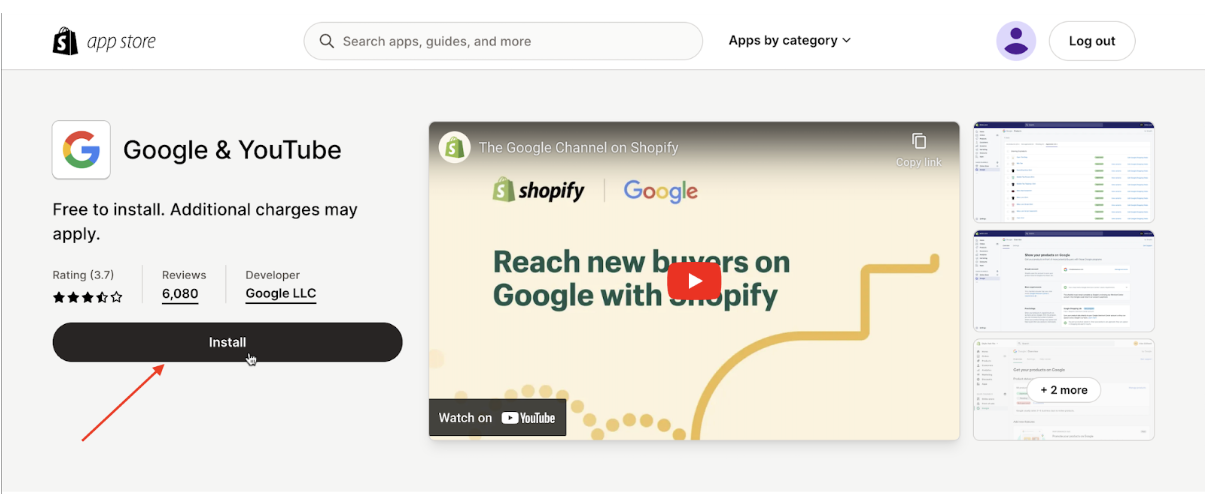Image resolution: width=1210 pixels, height=494 pixels.
Task: Click the Google G app icon
Action: pos(81,150)
